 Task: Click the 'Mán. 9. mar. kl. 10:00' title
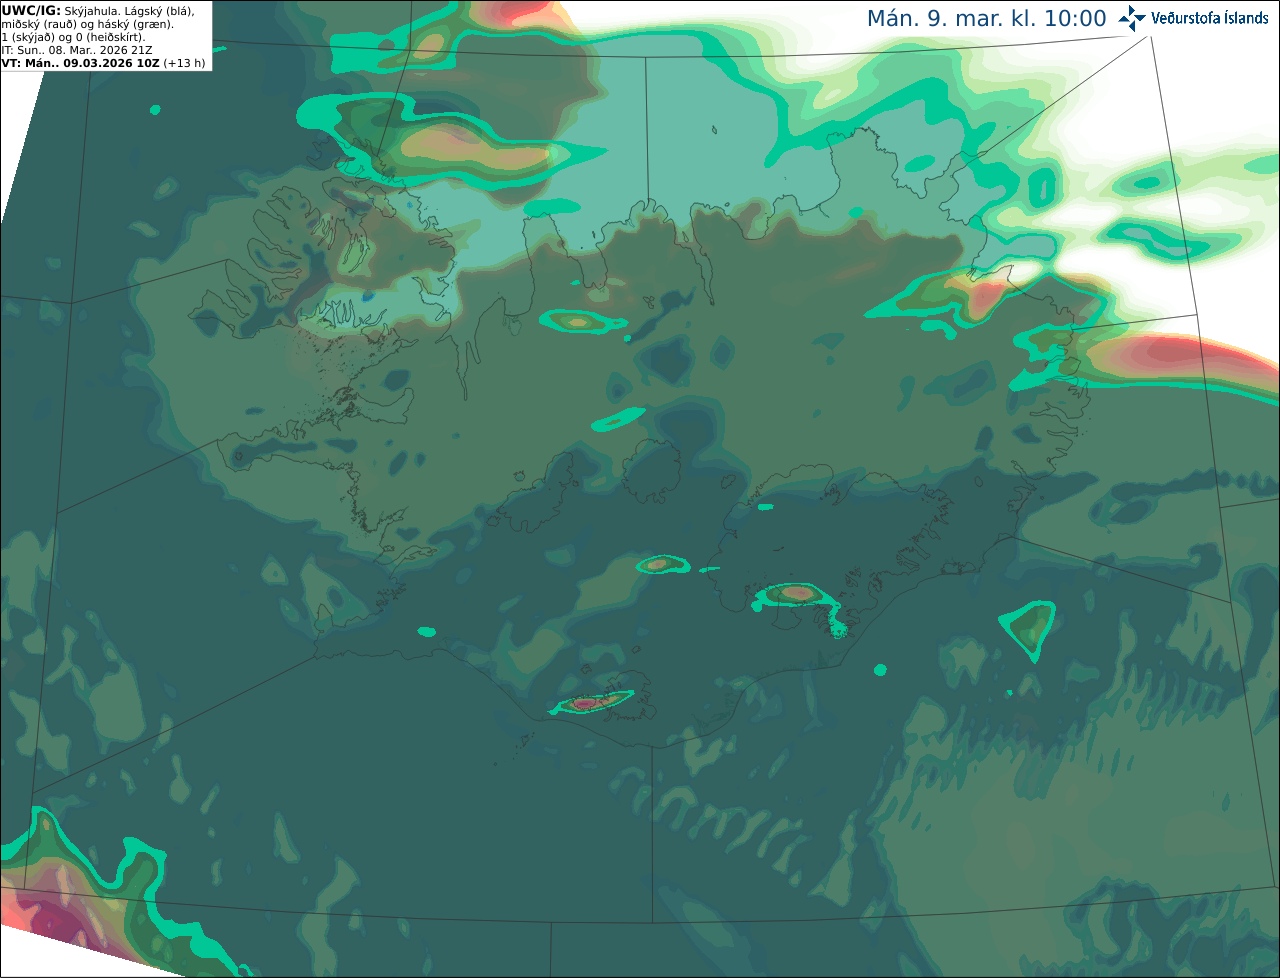click(986, 19)
